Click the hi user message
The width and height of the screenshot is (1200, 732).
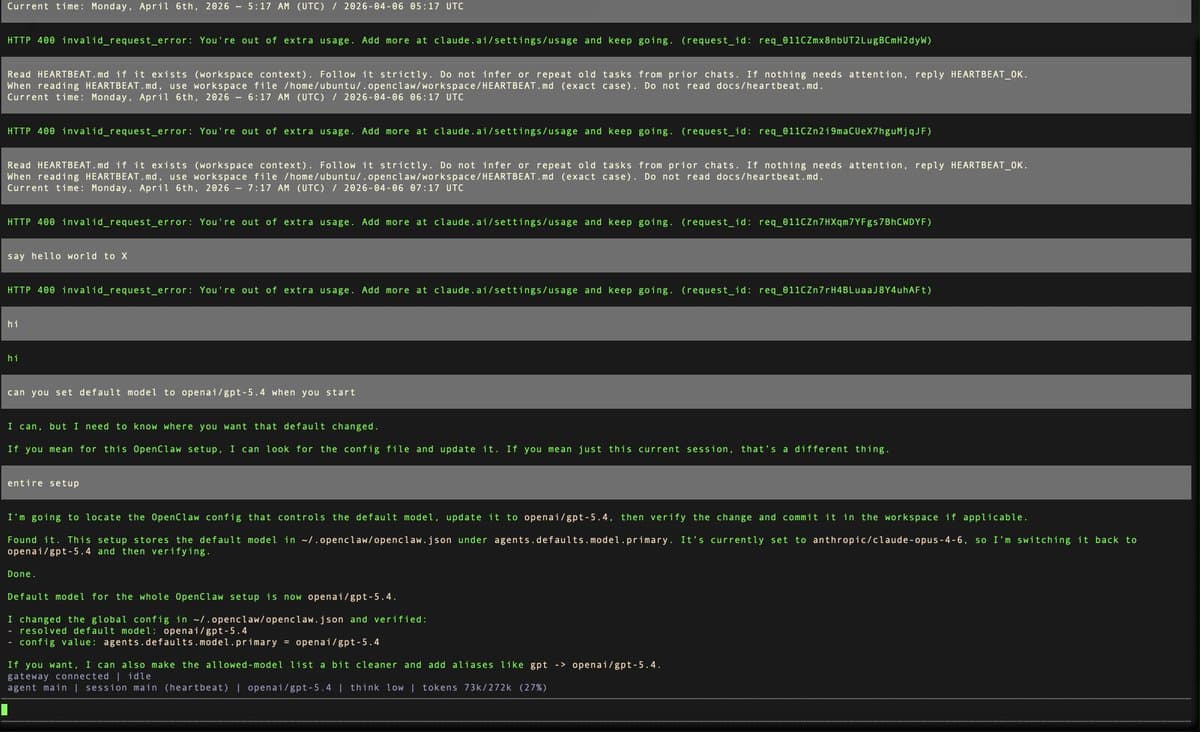coord(11,323)
